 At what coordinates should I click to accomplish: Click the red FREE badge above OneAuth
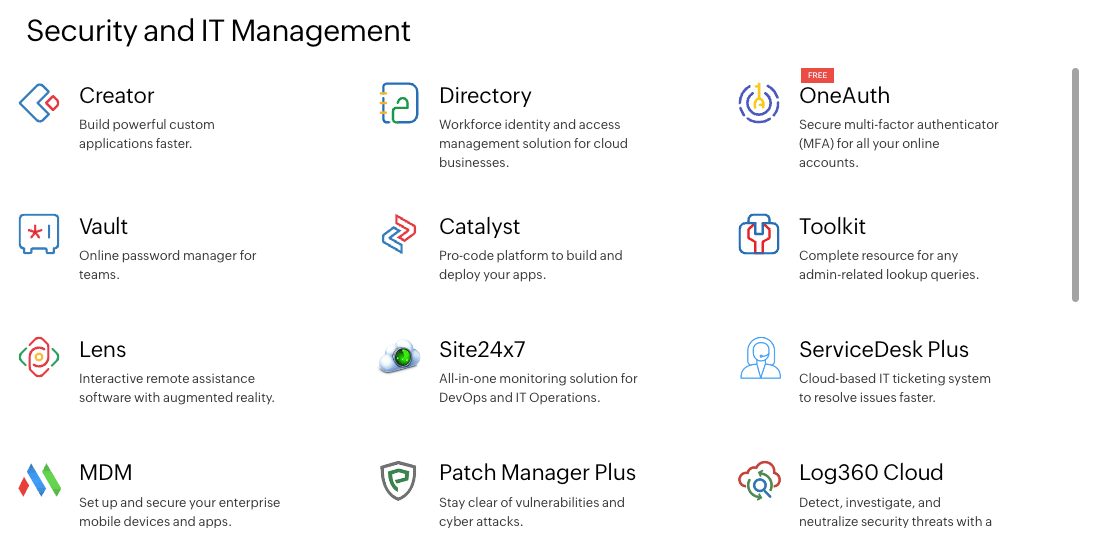point(816,75)
